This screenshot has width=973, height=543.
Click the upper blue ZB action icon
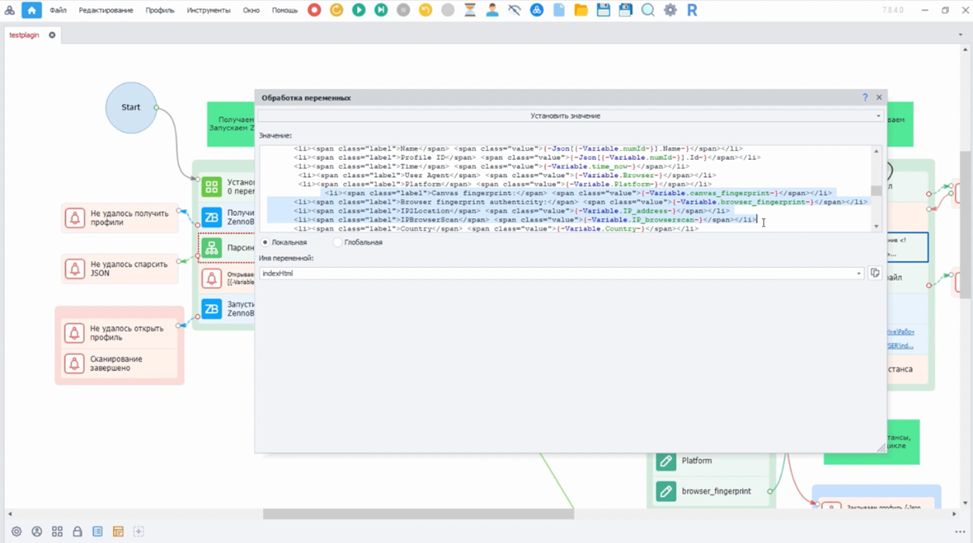coord(212,217)
